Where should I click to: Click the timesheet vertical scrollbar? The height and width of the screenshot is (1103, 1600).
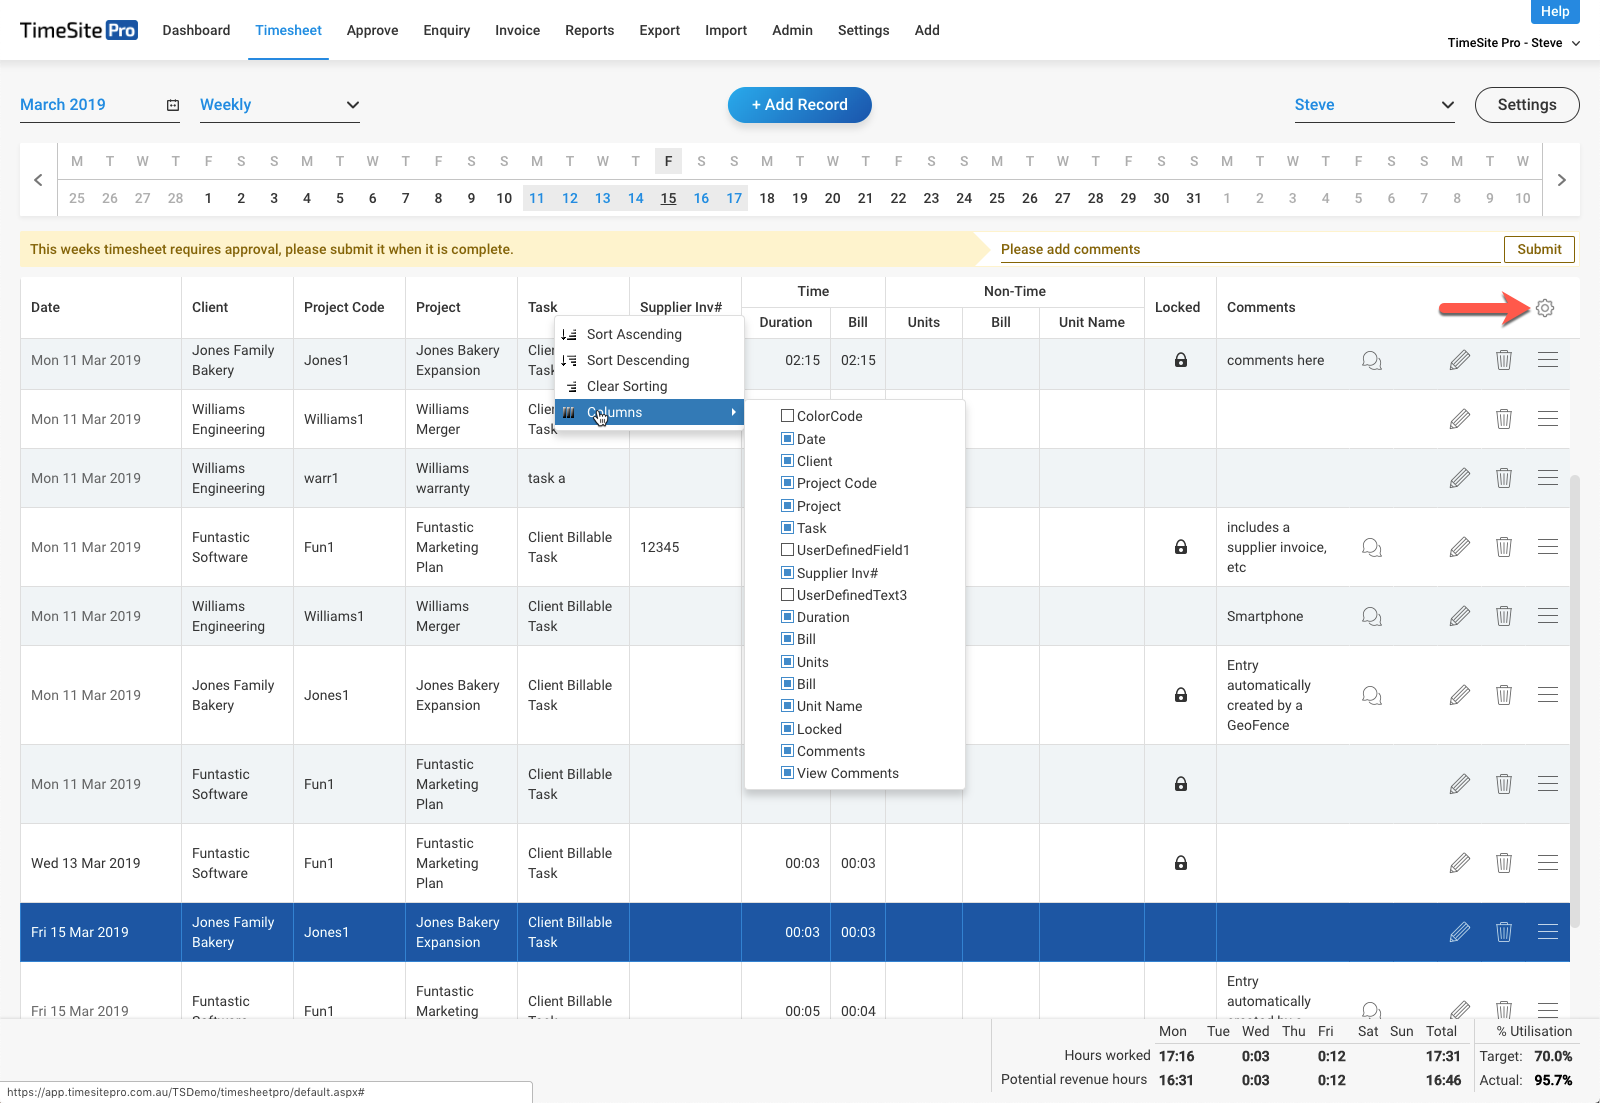click(1575, 700)
